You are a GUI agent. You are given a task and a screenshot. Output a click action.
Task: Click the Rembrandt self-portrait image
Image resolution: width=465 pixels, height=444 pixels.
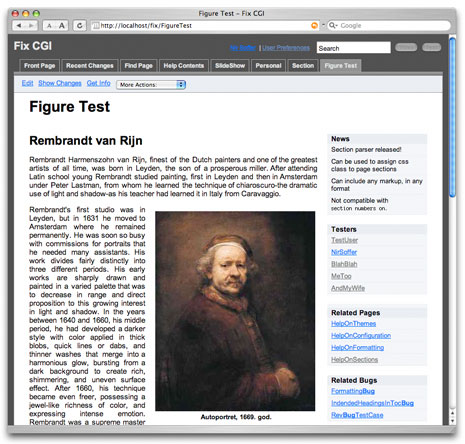pyautogui.click(x=235, y=311)
